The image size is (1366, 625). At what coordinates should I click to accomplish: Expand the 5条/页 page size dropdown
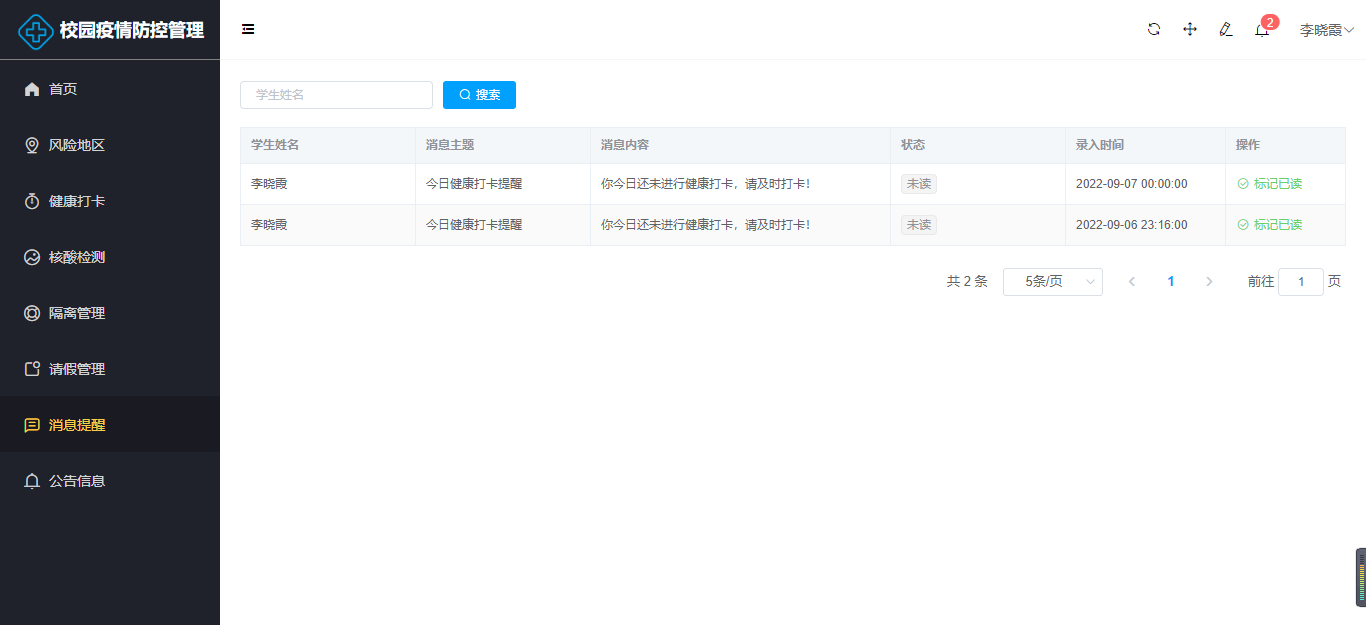coord(1052,282)
